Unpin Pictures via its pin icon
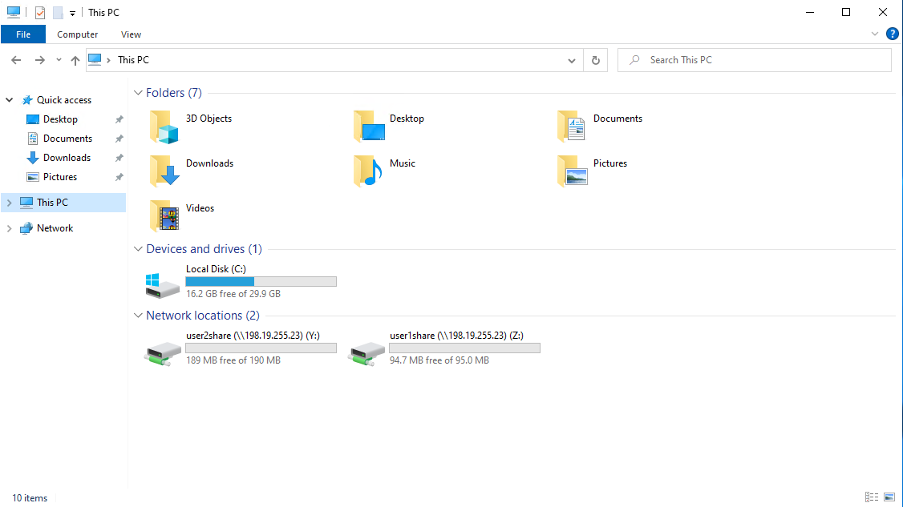Viewport: 904px width, 508px height. pos(119,177)
